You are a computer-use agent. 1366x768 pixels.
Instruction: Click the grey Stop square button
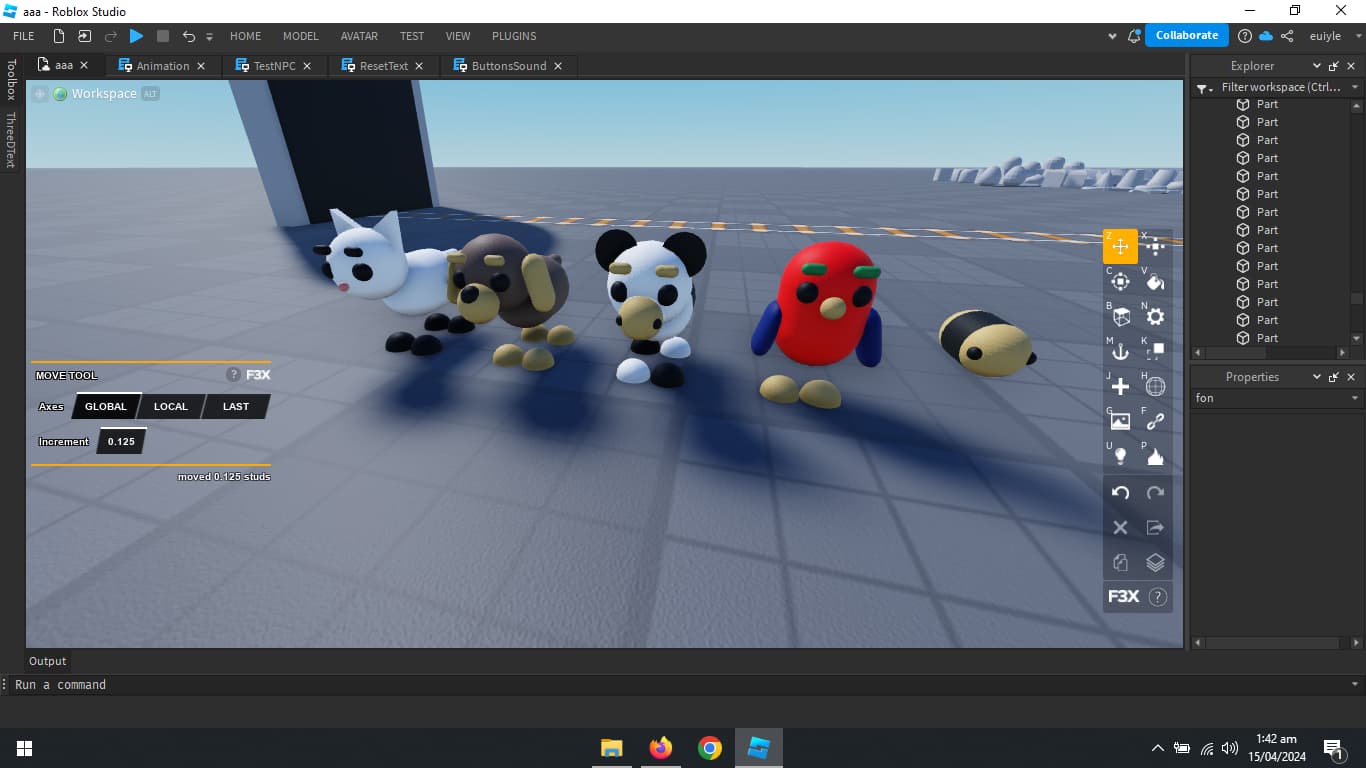click(x=163, y=36)
